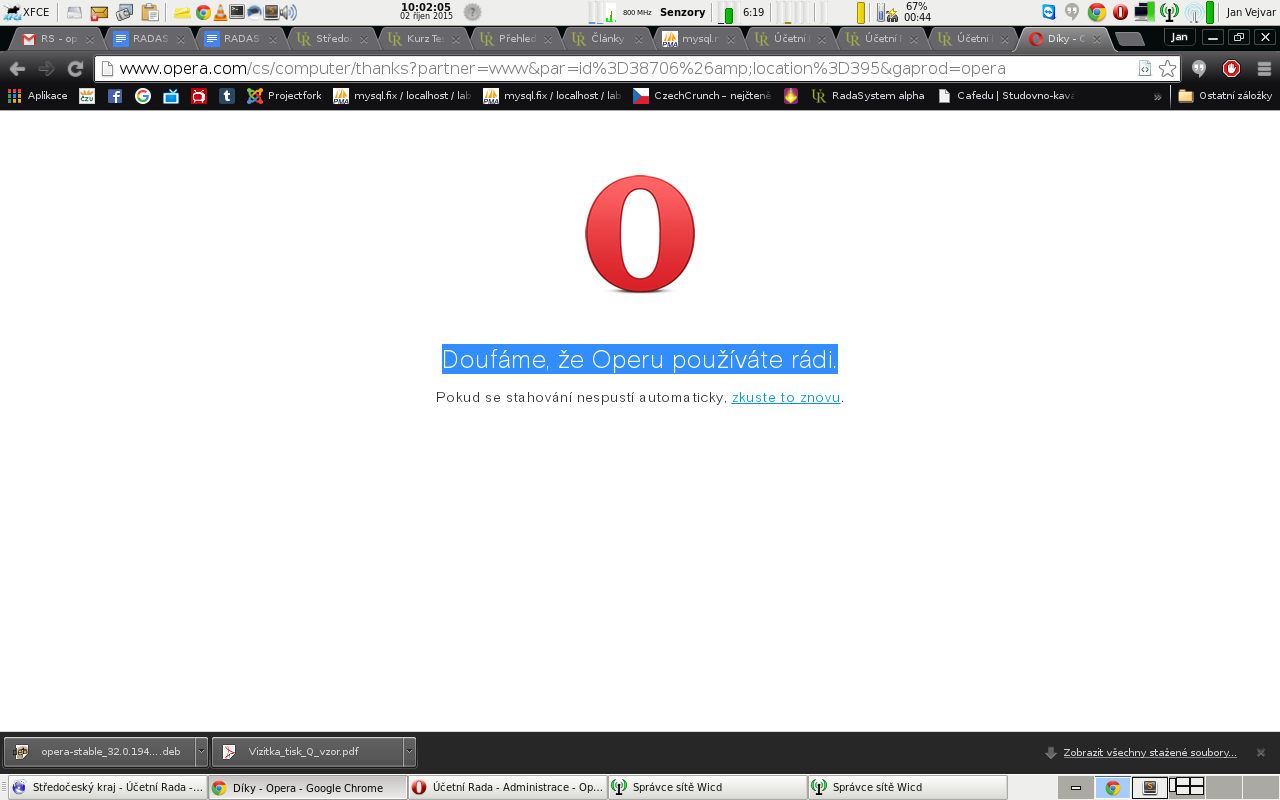The height and width of the screenshot is (800, 1280).
Task: Open the Chrome hamburger menu
Action: click(x=1264, y=69)
